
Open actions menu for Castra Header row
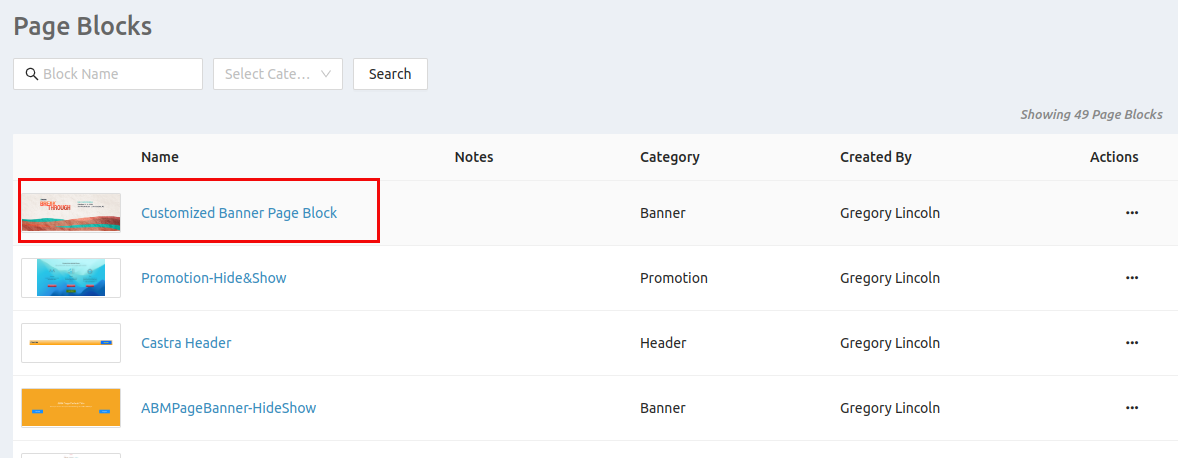[x=1131, y=343]
